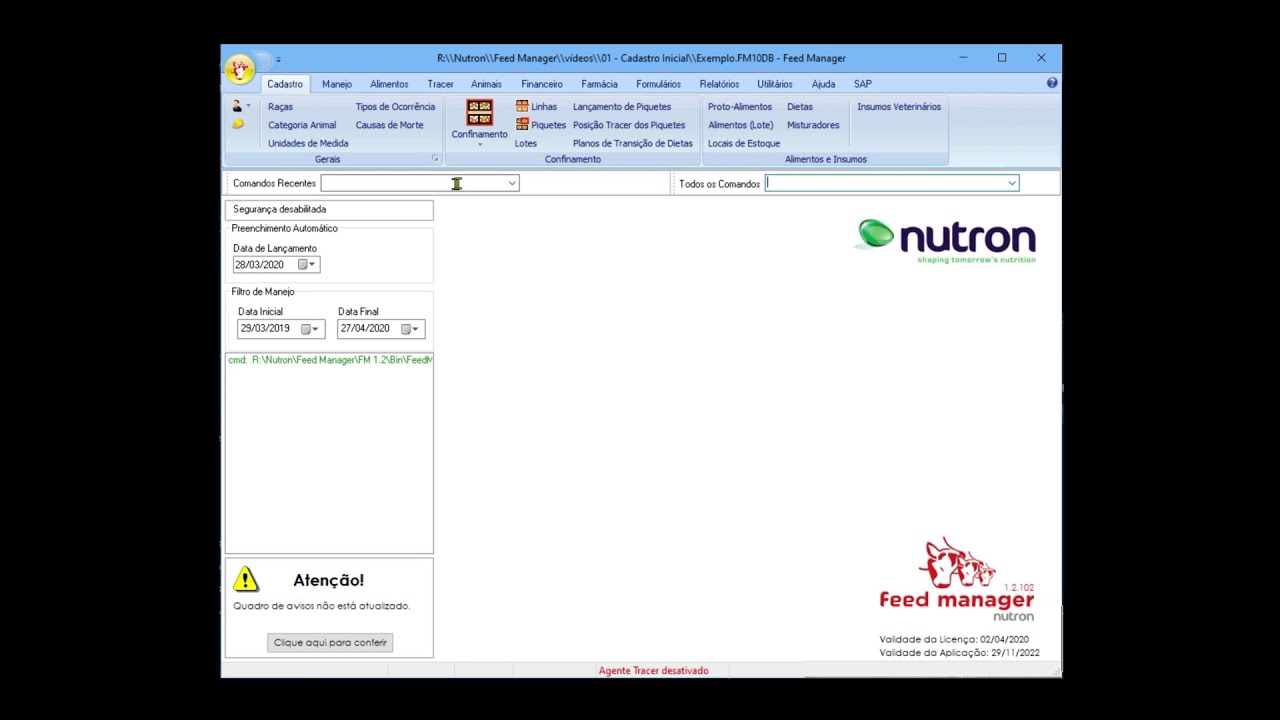Open the Alimentos ribbon tab
Viewport: 1280px width, 720px height.
(x=389, y=84)
